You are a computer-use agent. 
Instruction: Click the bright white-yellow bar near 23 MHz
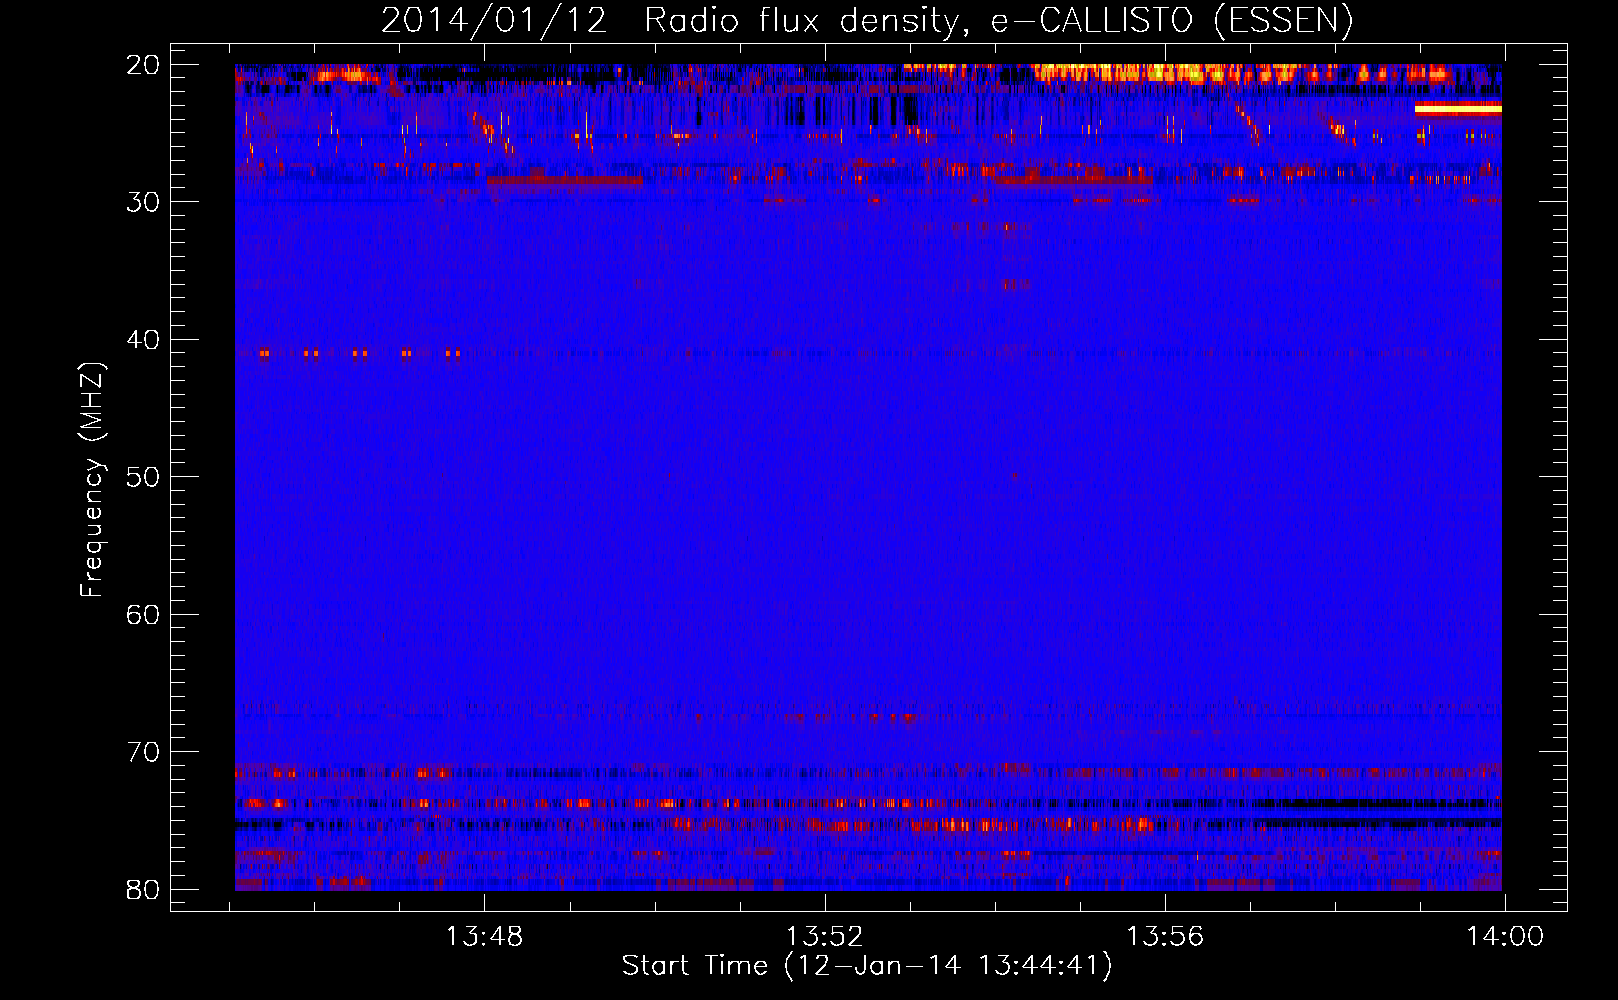[1458, 109]
